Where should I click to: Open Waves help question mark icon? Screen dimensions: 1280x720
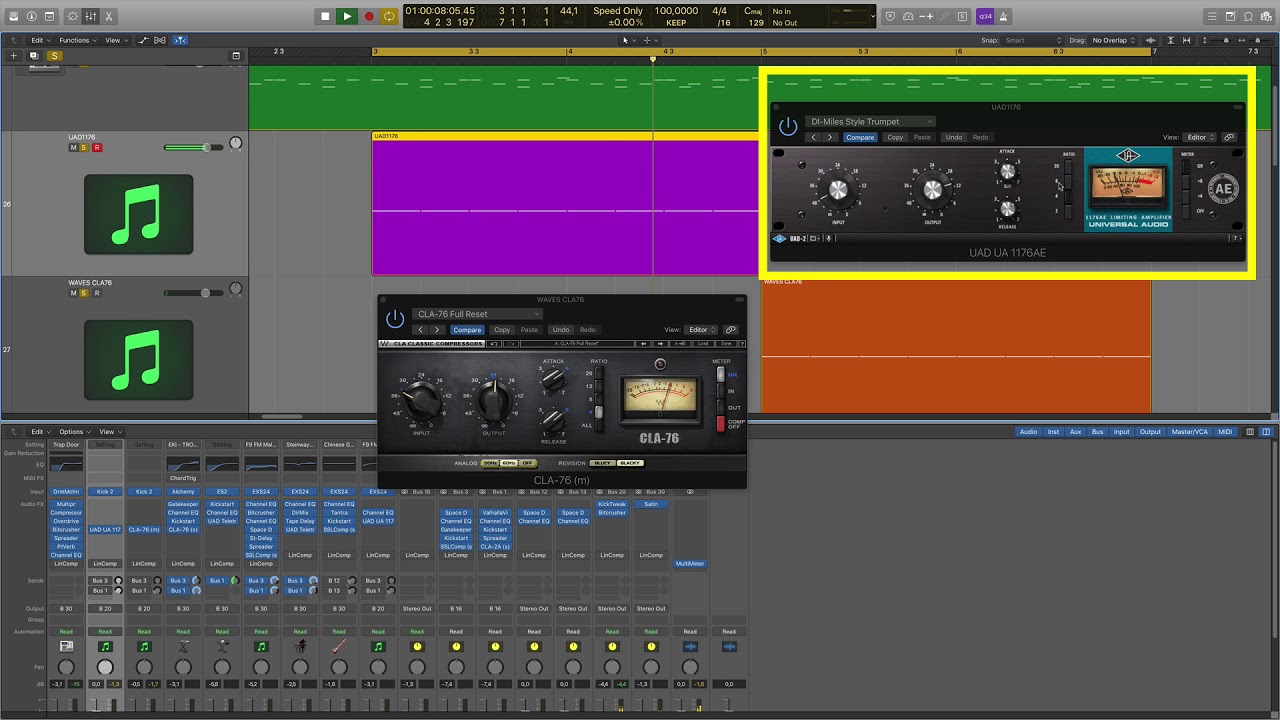click(741, 343)
